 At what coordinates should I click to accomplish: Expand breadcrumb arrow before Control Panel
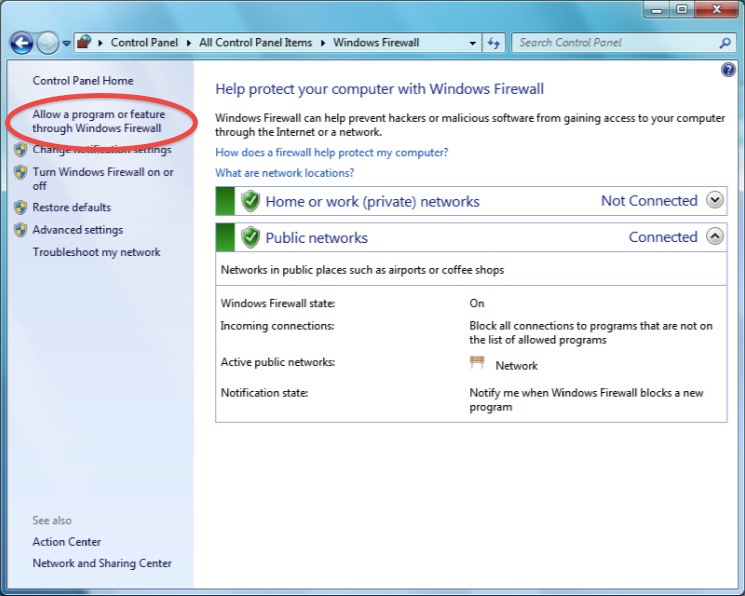pyautogui.click(x=100, y=43)
